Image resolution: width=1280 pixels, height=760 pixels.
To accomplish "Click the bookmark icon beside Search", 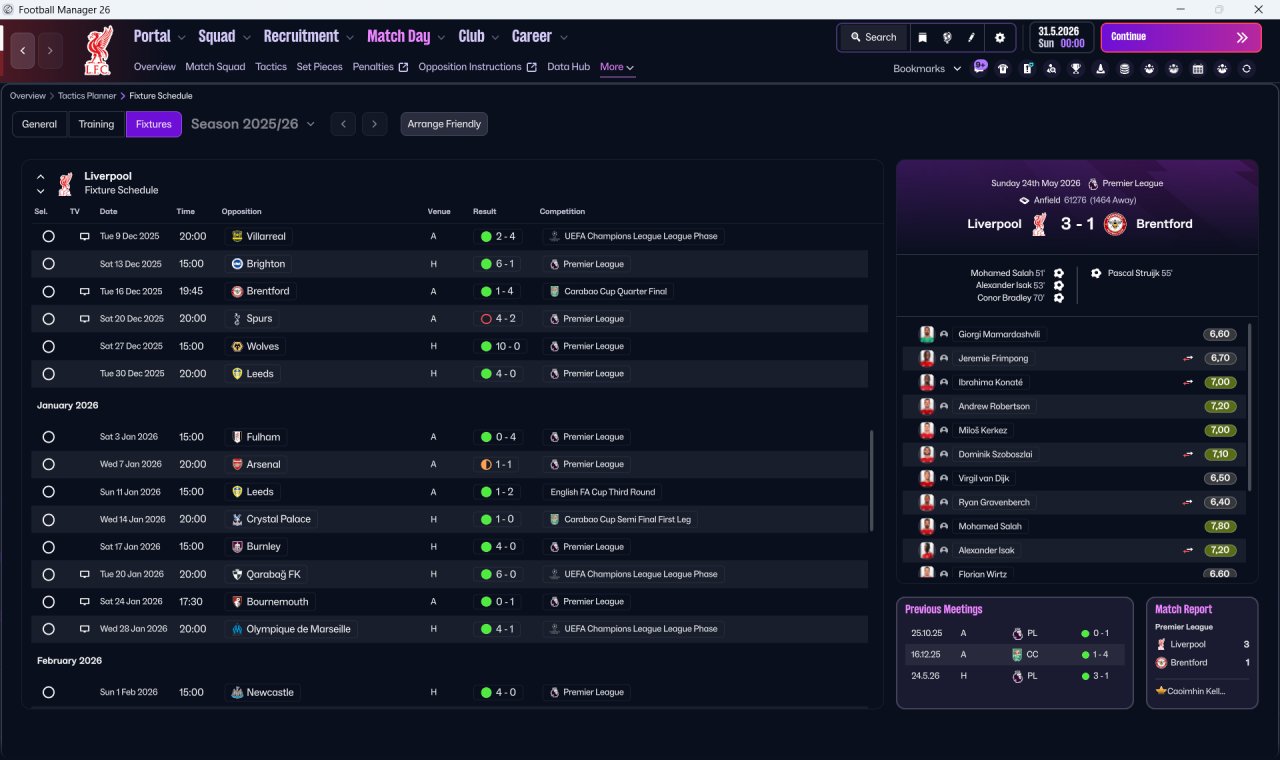I will tap(922, 37).
